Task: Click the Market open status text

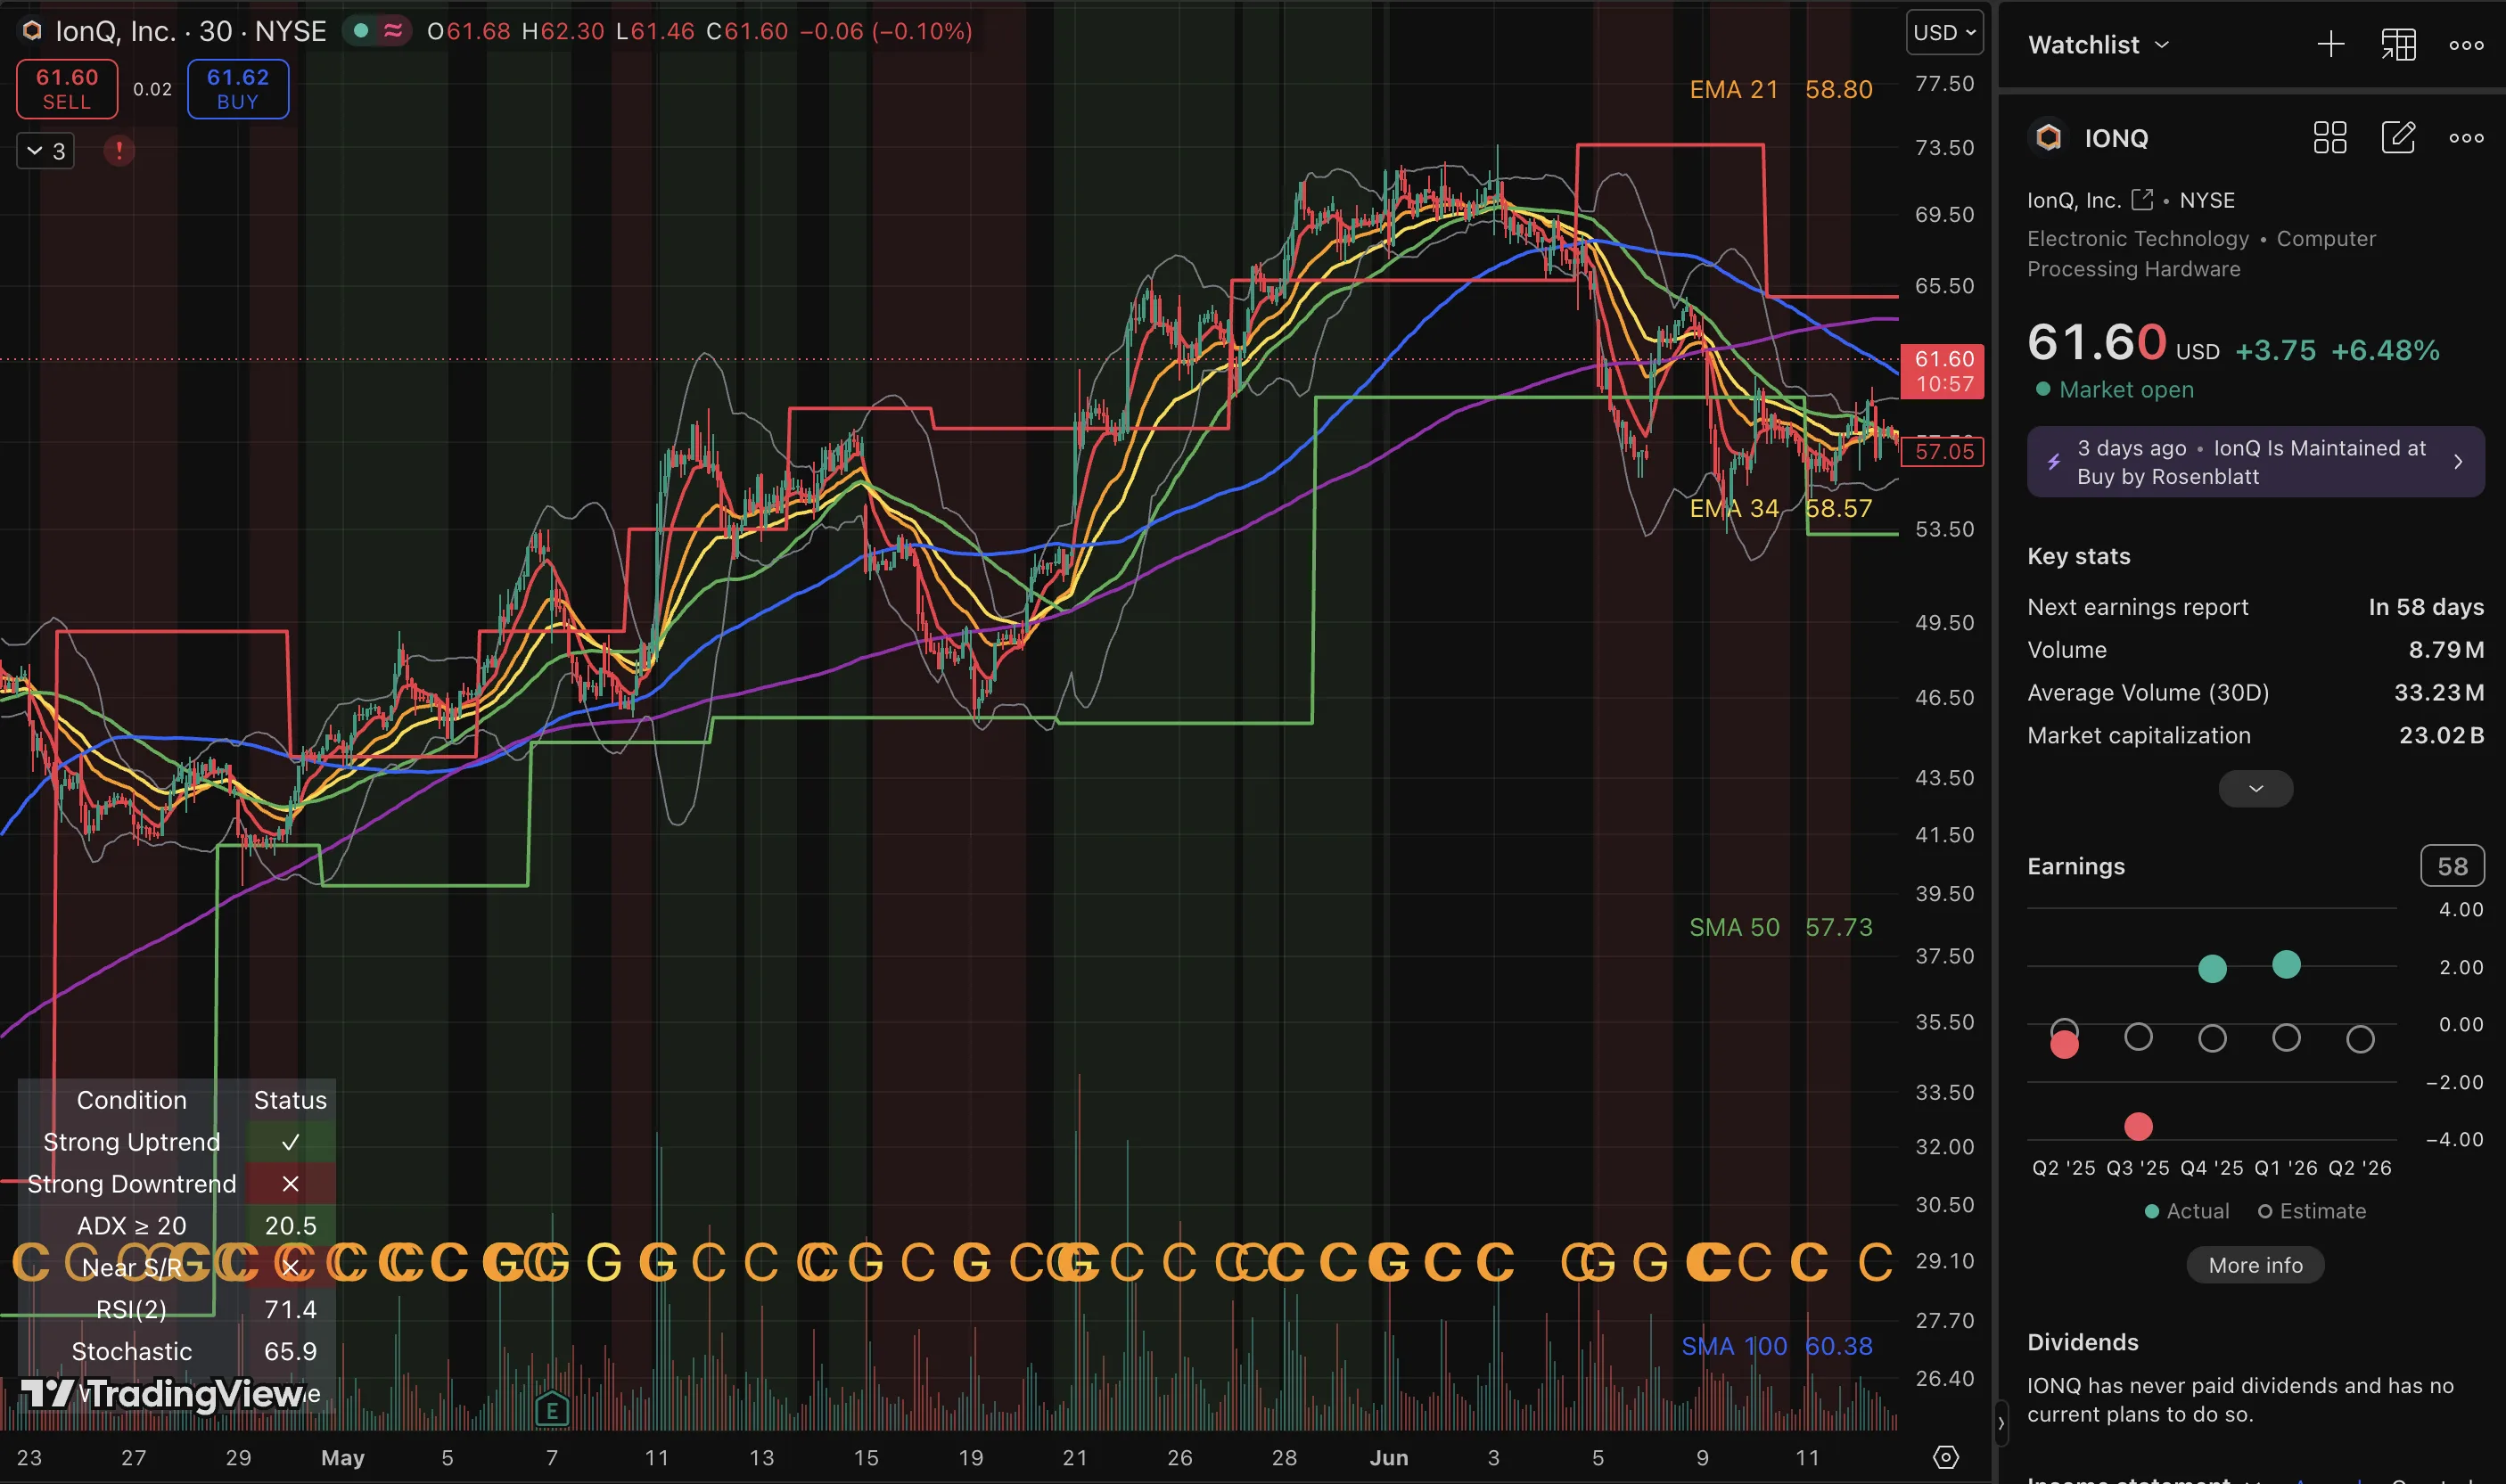Action: tap(2126, 390)
